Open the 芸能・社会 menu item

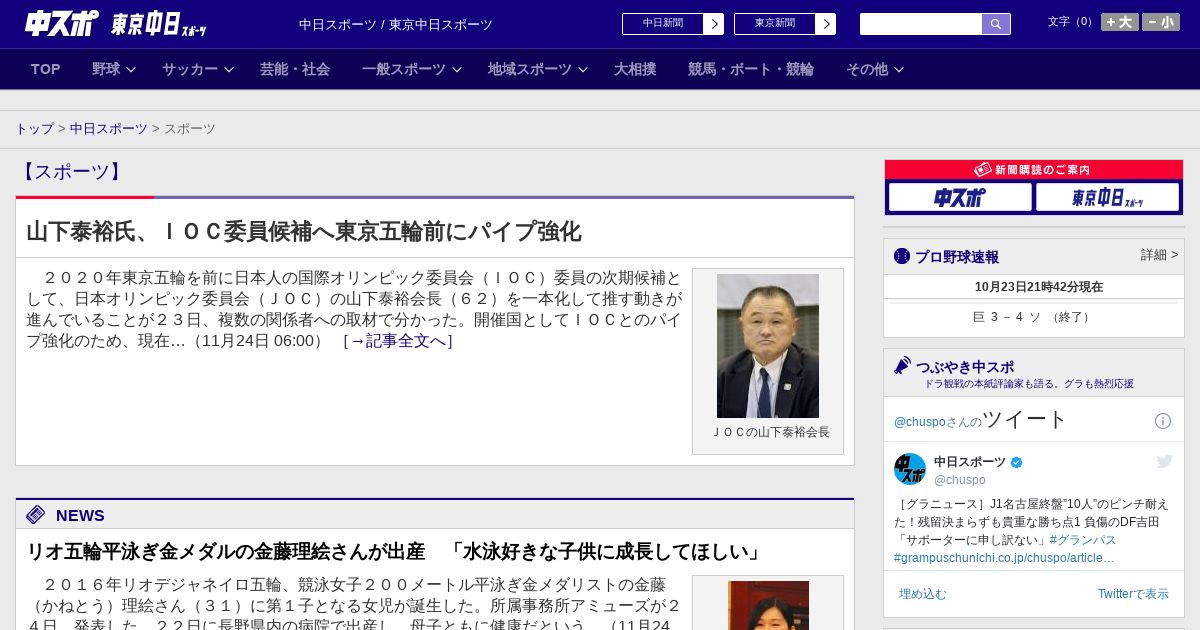point(295,69)
